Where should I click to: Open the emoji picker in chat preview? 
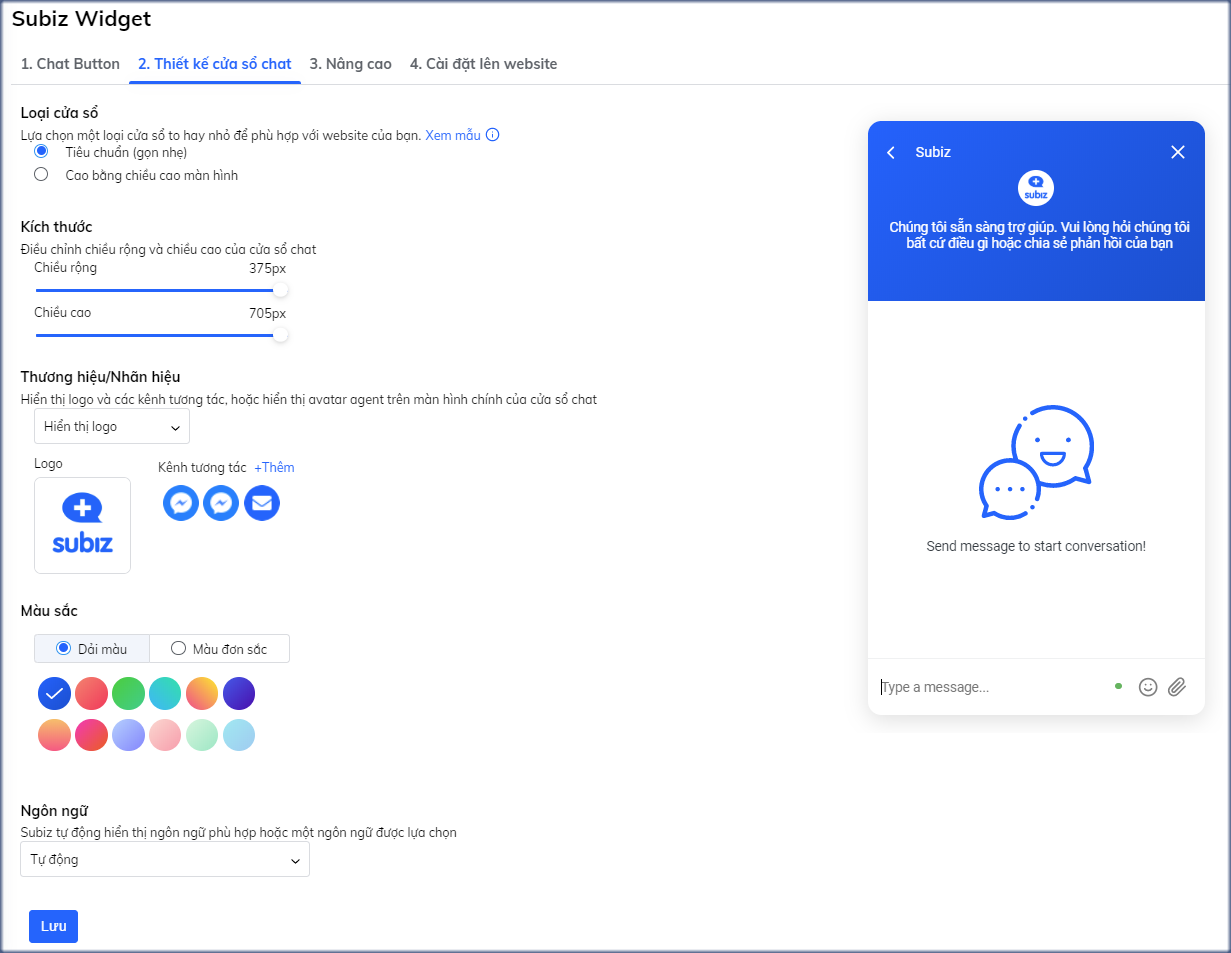[x=1148, y=687]
